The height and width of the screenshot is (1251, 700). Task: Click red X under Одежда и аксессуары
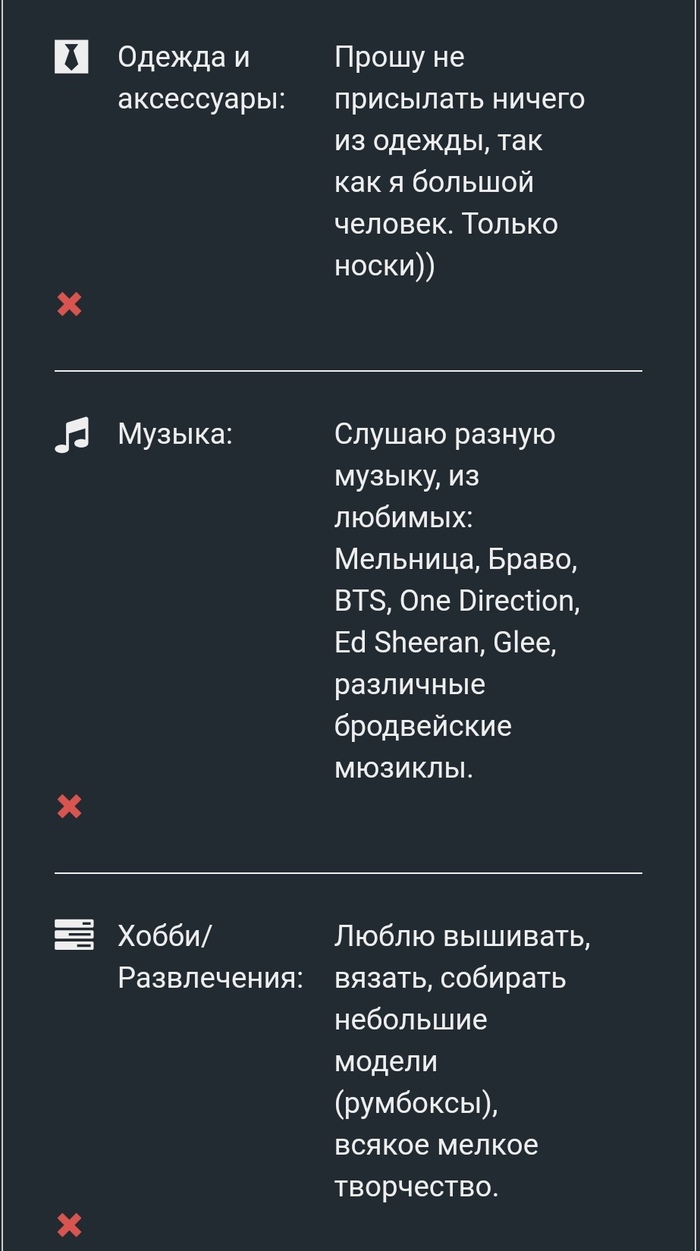pyautogui.click(x=69, y=304)
